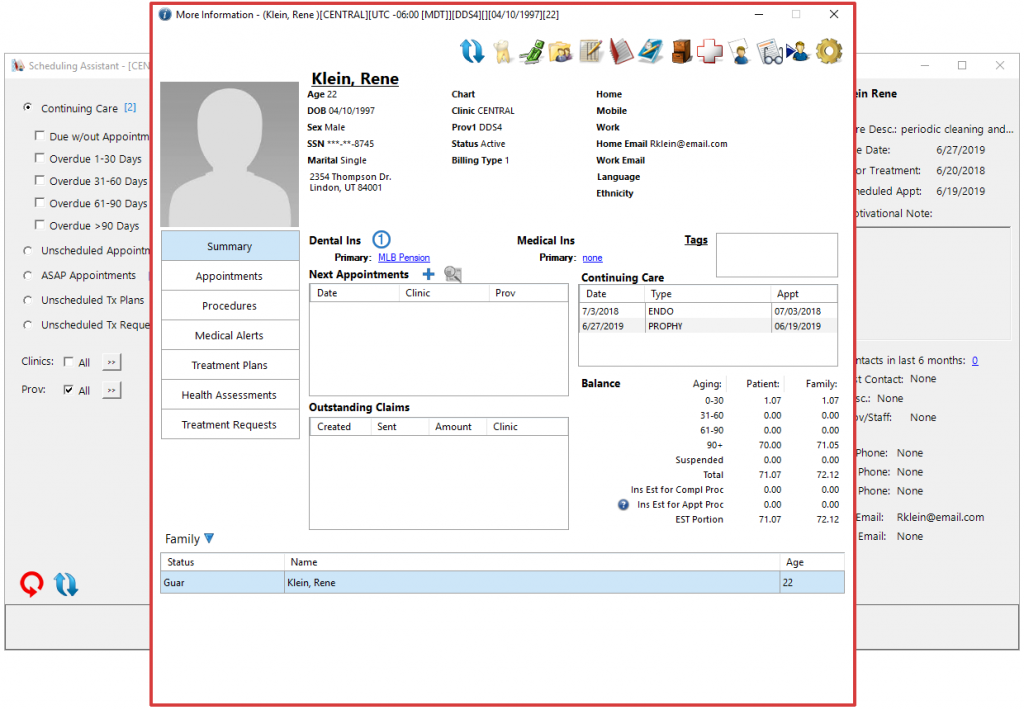Click the Dental Ins info circle icon
Viewport: 1024px width, 710px height.
[x=381, y=240]
